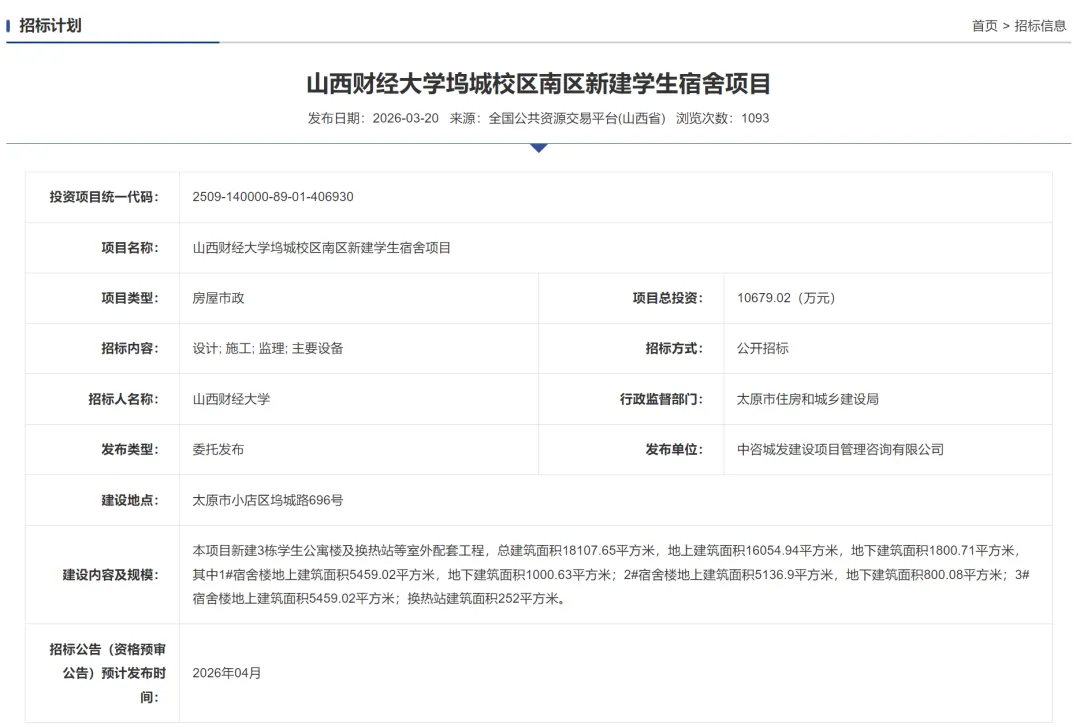Screen dimensions: 1080x727
Task: Click label 招标方式
Action: click(674, 348)
